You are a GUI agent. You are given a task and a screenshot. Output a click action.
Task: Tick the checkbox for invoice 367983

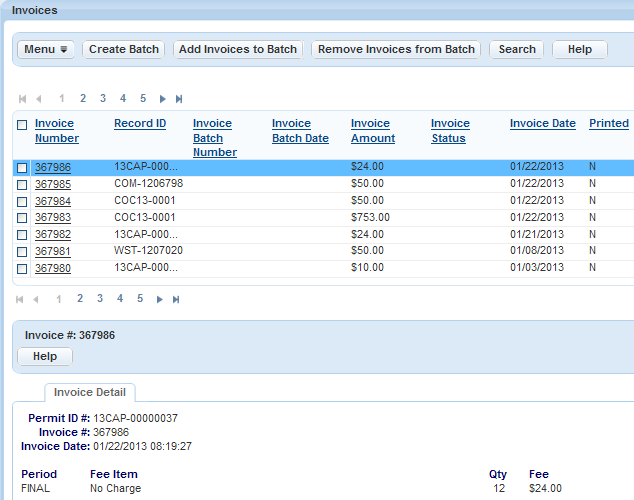22,218
